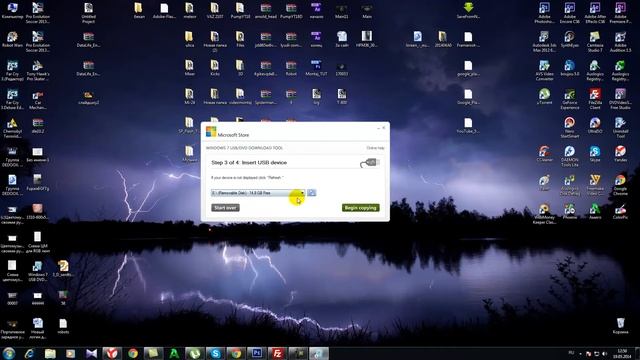Select the AVS Video Converter shortcut
Image resolution: width=640 pixels, height=360 pixels.
tap(544, 70)
